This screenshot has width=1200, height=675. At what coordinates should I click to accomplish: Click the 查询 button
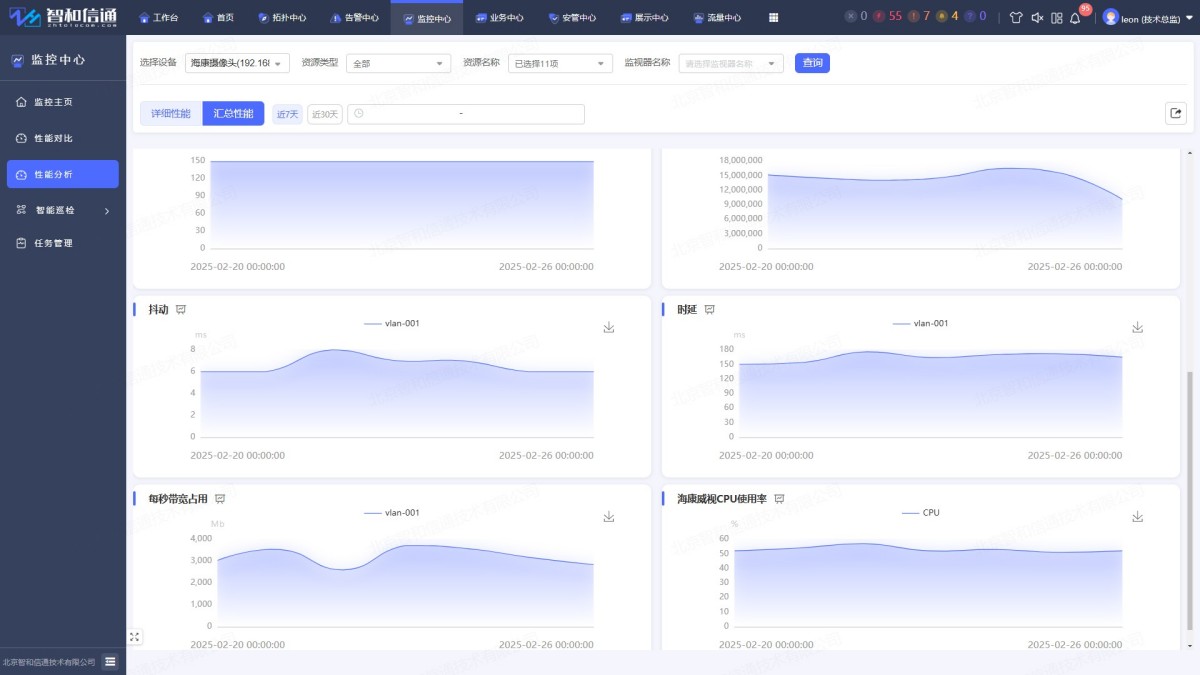[812, 63]
